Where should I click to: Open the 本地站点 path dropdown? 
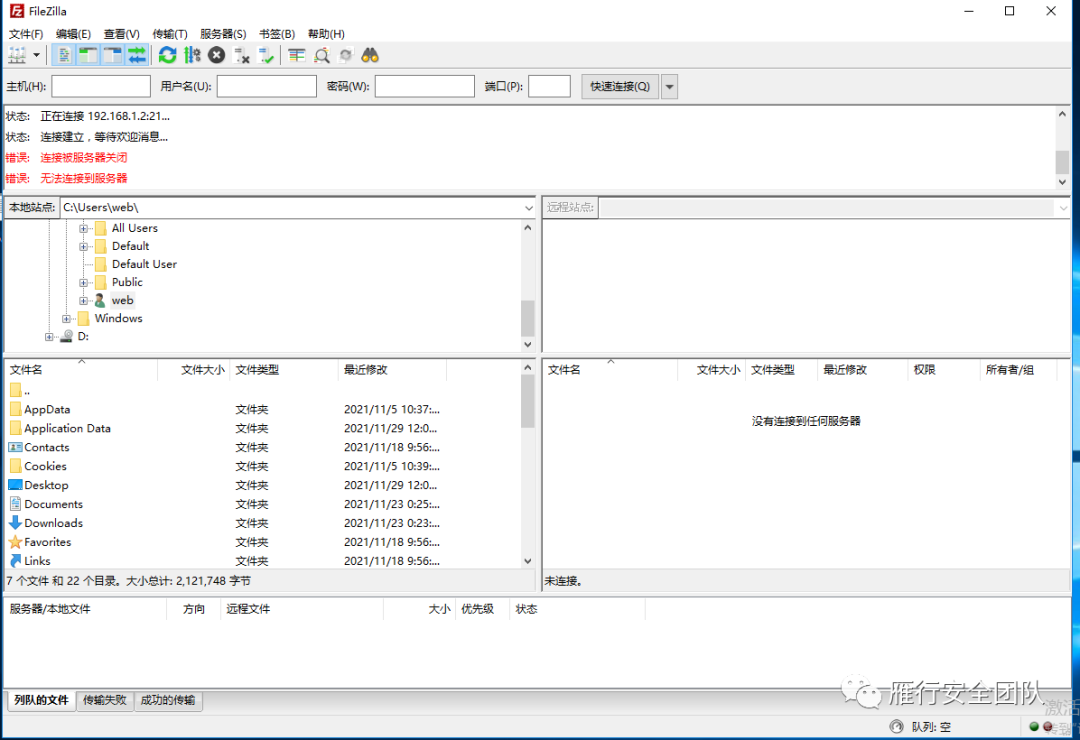(x=528, y=207)
